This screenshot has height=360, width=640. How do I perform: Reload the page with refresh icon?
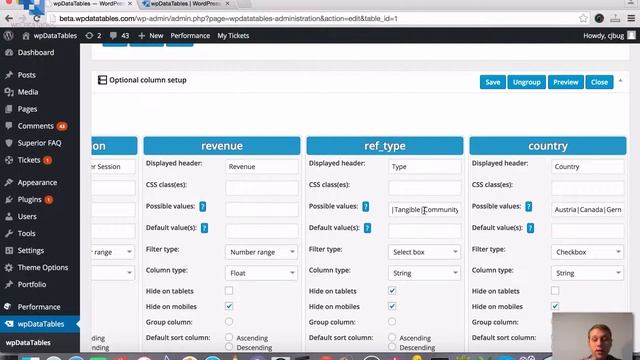tap(36, 18)
